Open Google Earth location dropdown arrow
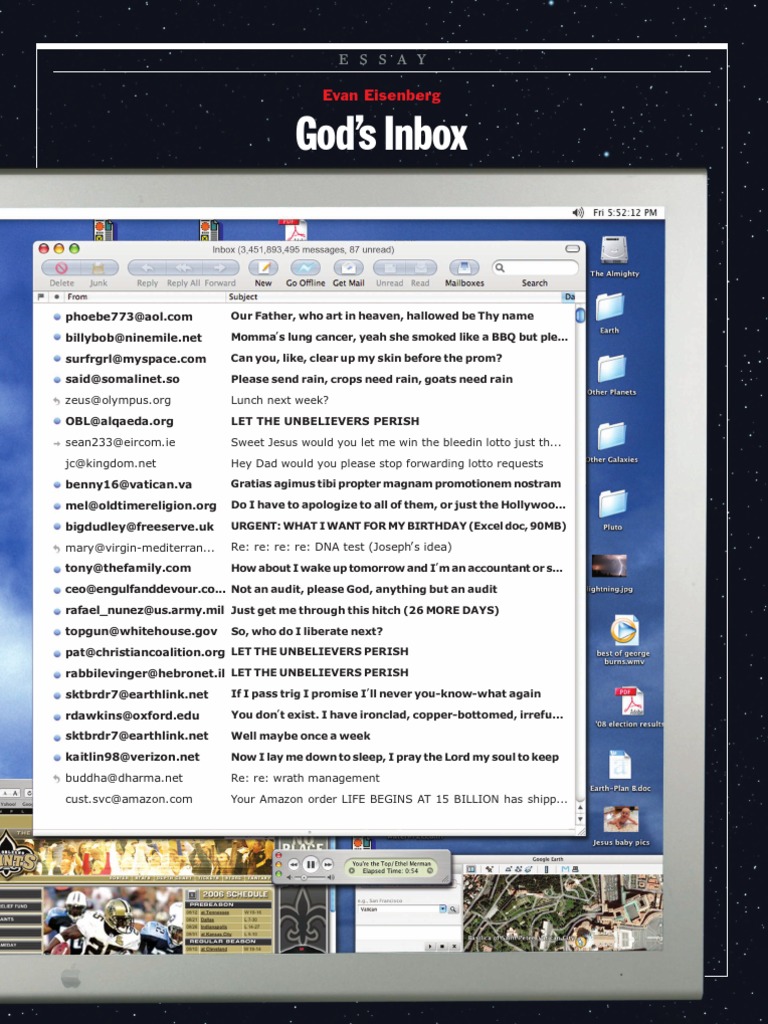 [x=443, y=909]
